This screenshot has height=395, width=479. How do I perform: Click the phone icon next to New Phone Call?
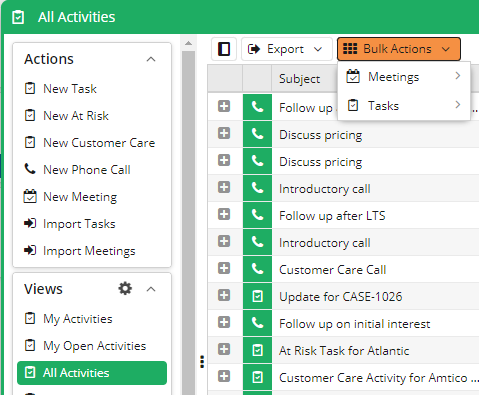coord(30,169)
